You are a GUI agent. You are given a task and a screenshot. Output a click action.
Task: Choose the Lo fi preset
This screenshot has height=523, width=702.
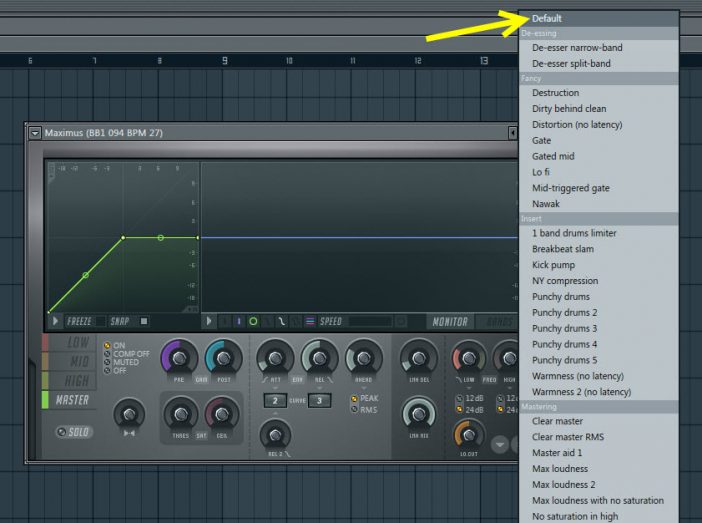[599, 172]
